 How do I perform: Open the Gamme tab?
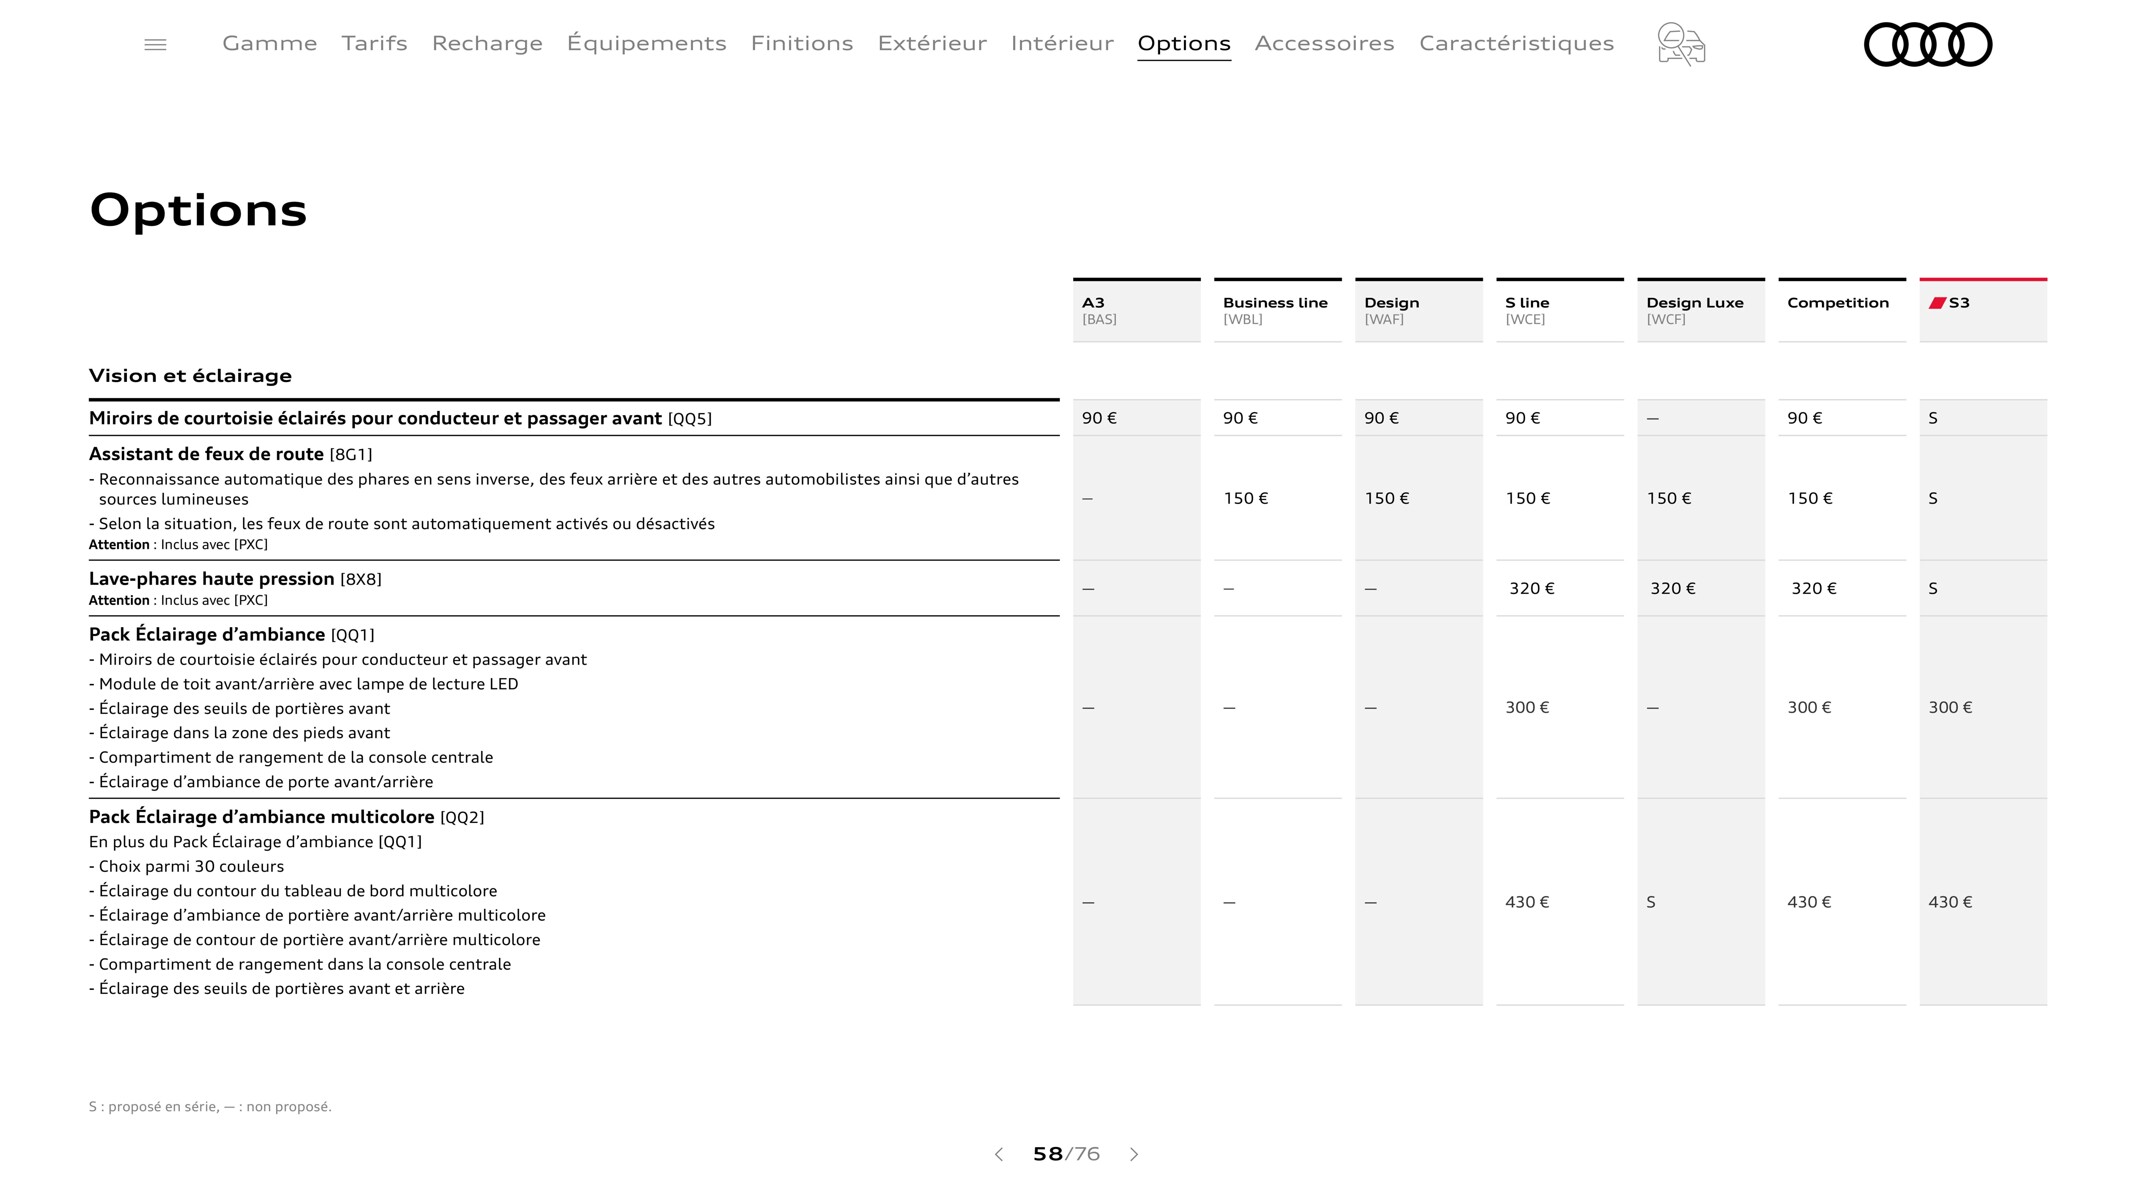[270, 43]
